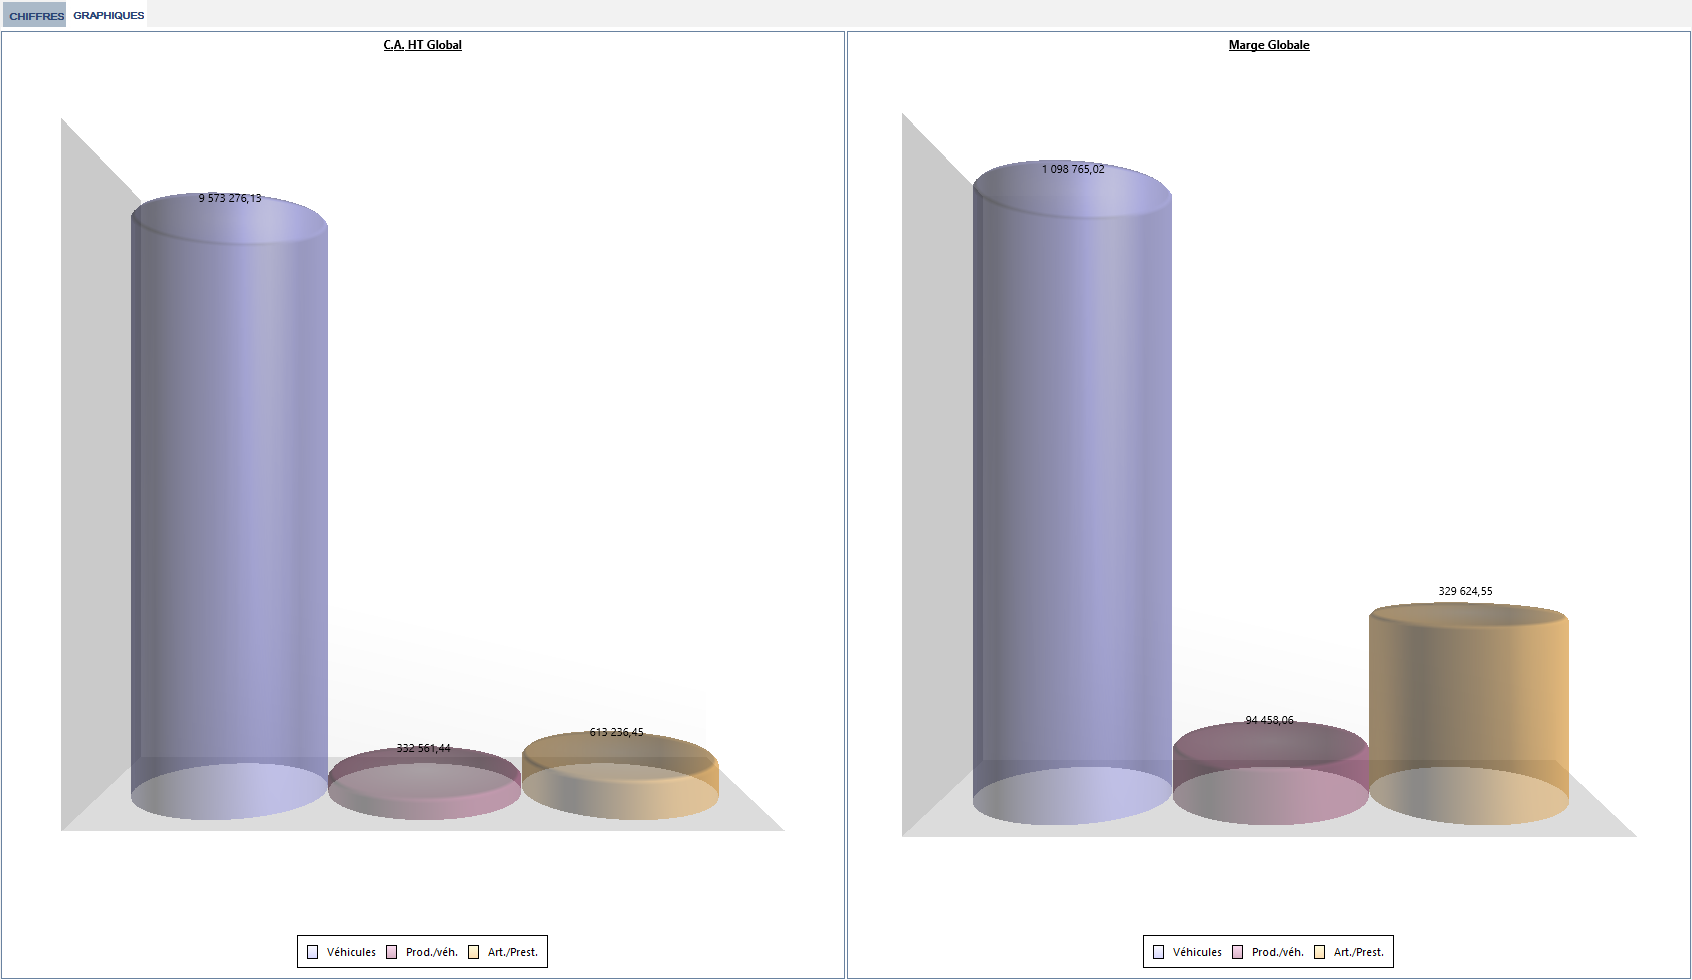Click Art./Prest. swatch in Marge Globale legend
Viewport: 1692px width, 980px height.
coord(1320,952)
